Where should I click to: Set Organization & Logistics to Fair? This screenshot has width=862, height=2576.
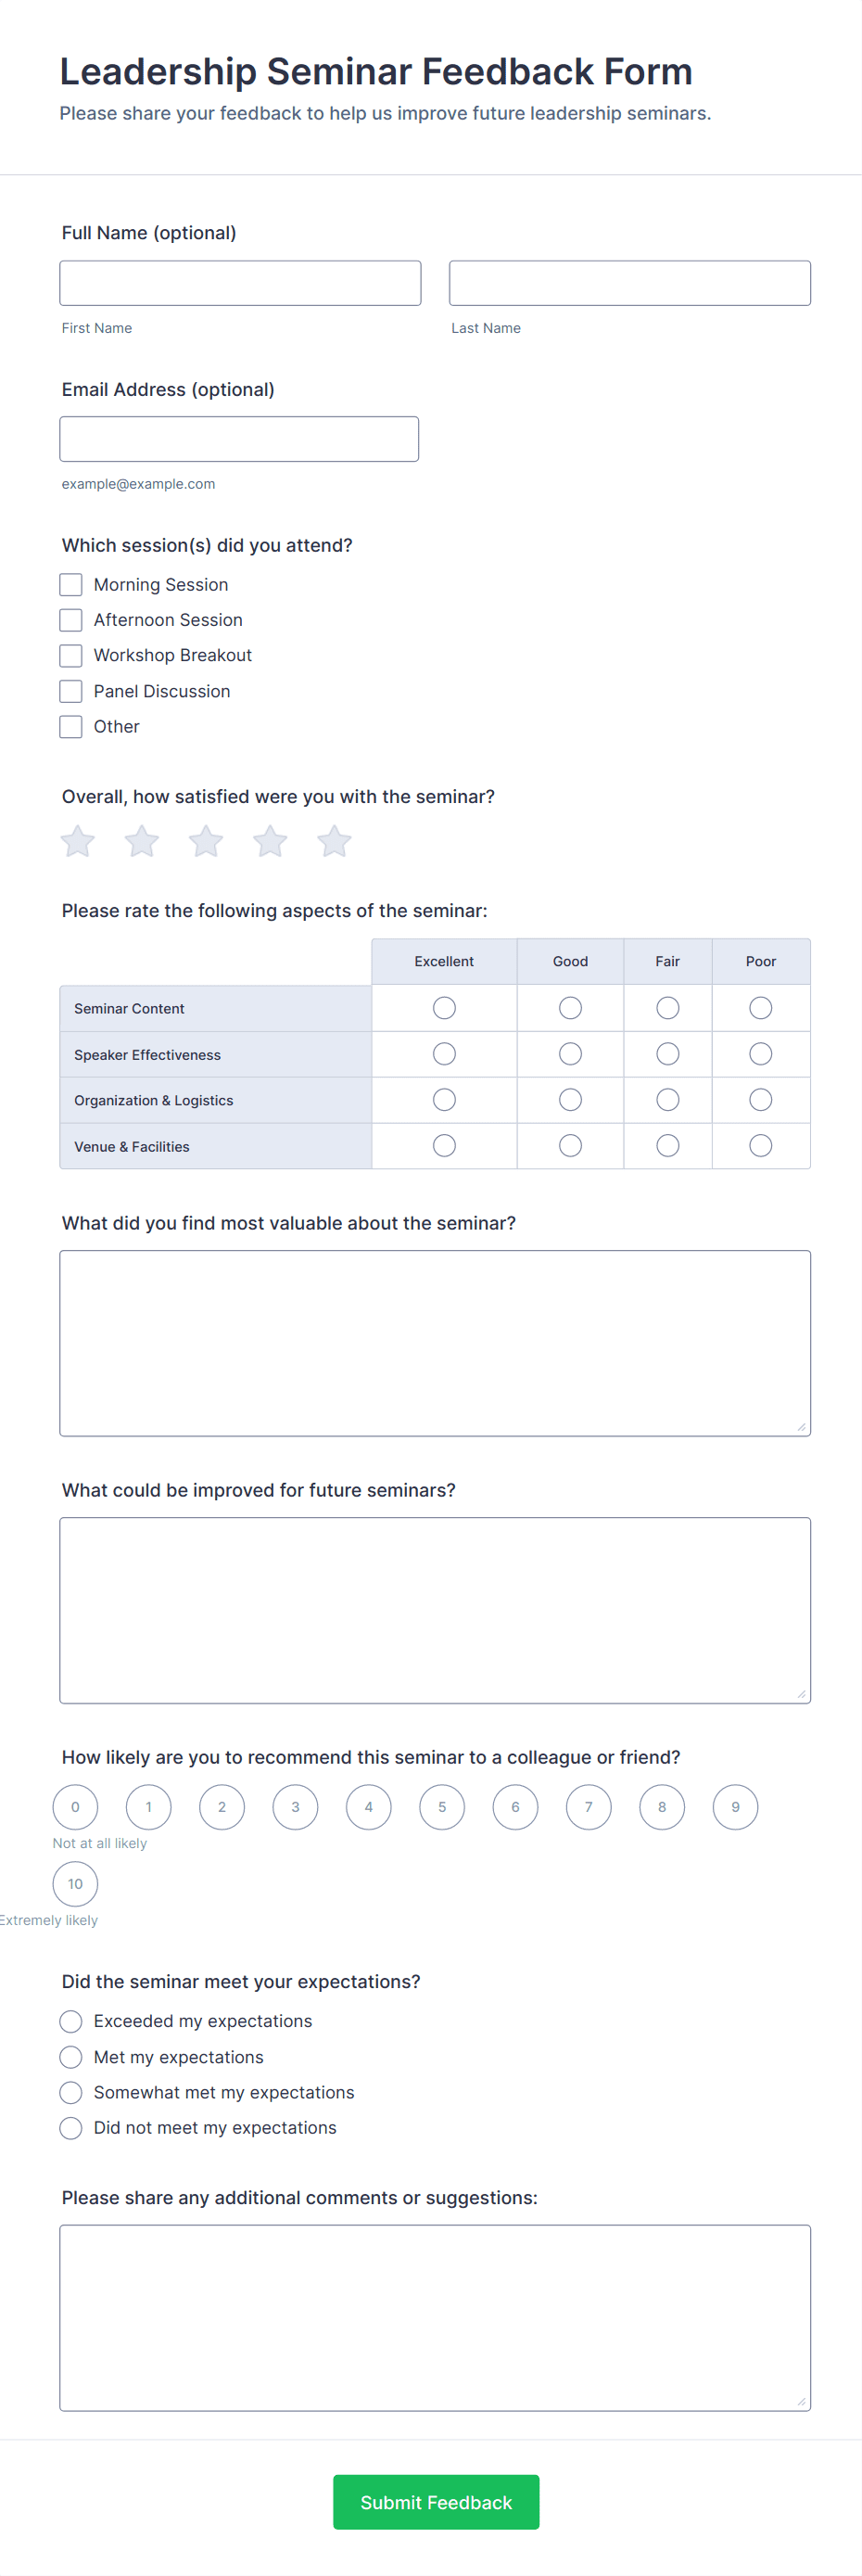pos(668,1100)
